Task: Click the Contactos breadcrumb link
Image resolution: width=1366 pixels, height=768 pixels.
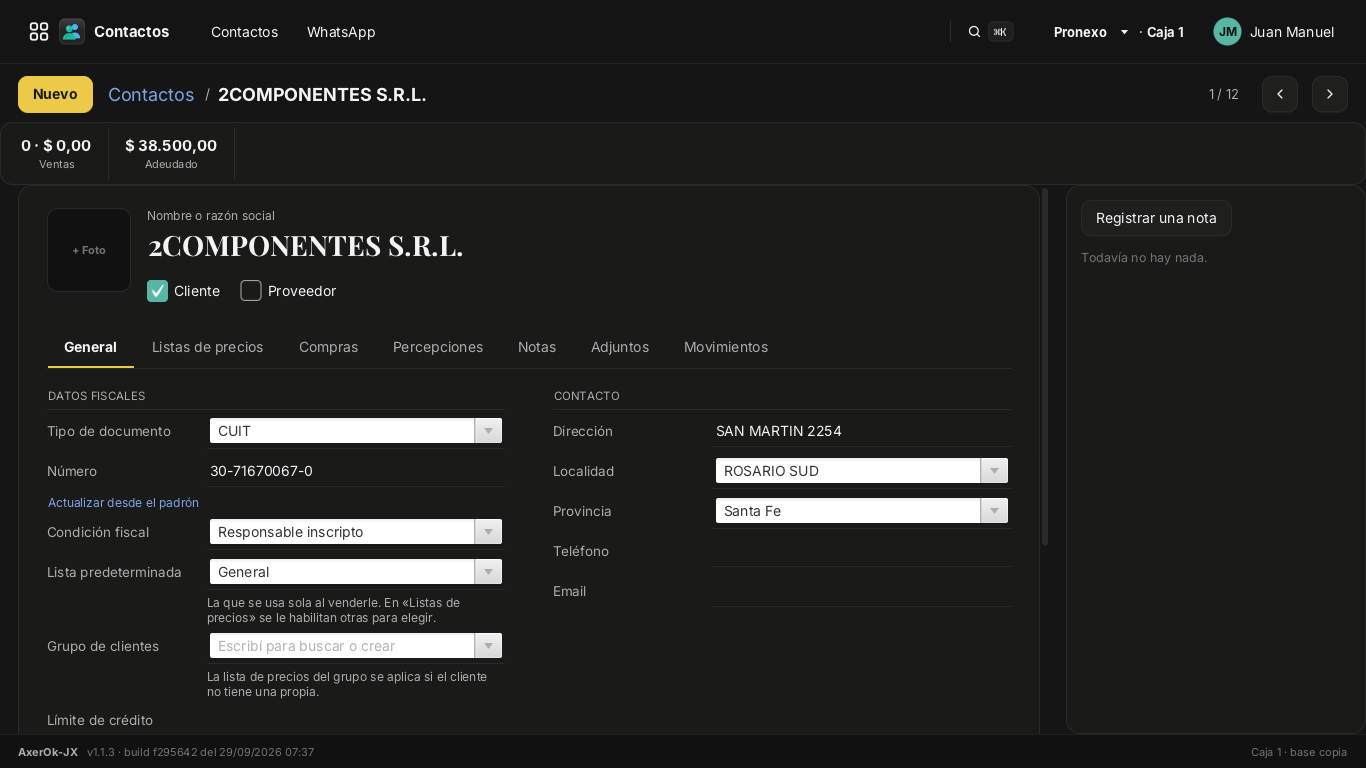Action: point(151,95)
